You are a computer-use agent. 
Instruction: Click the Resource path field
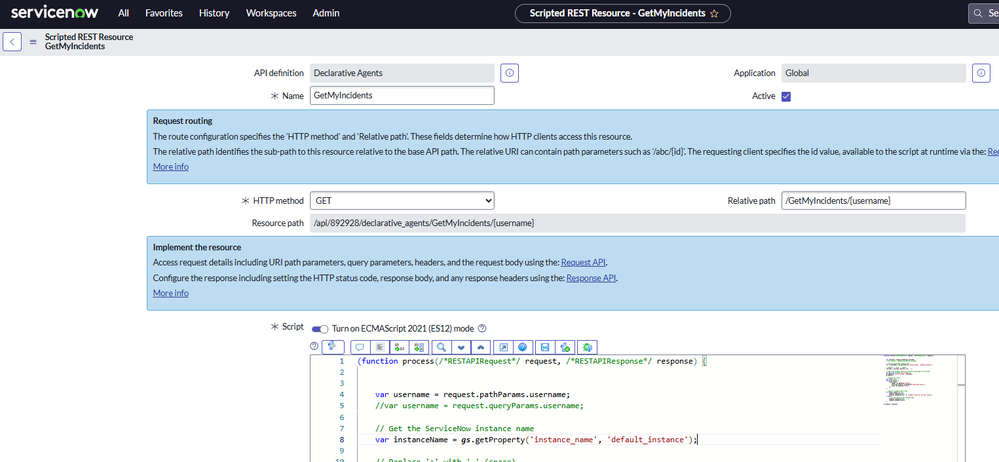point(637,223)
